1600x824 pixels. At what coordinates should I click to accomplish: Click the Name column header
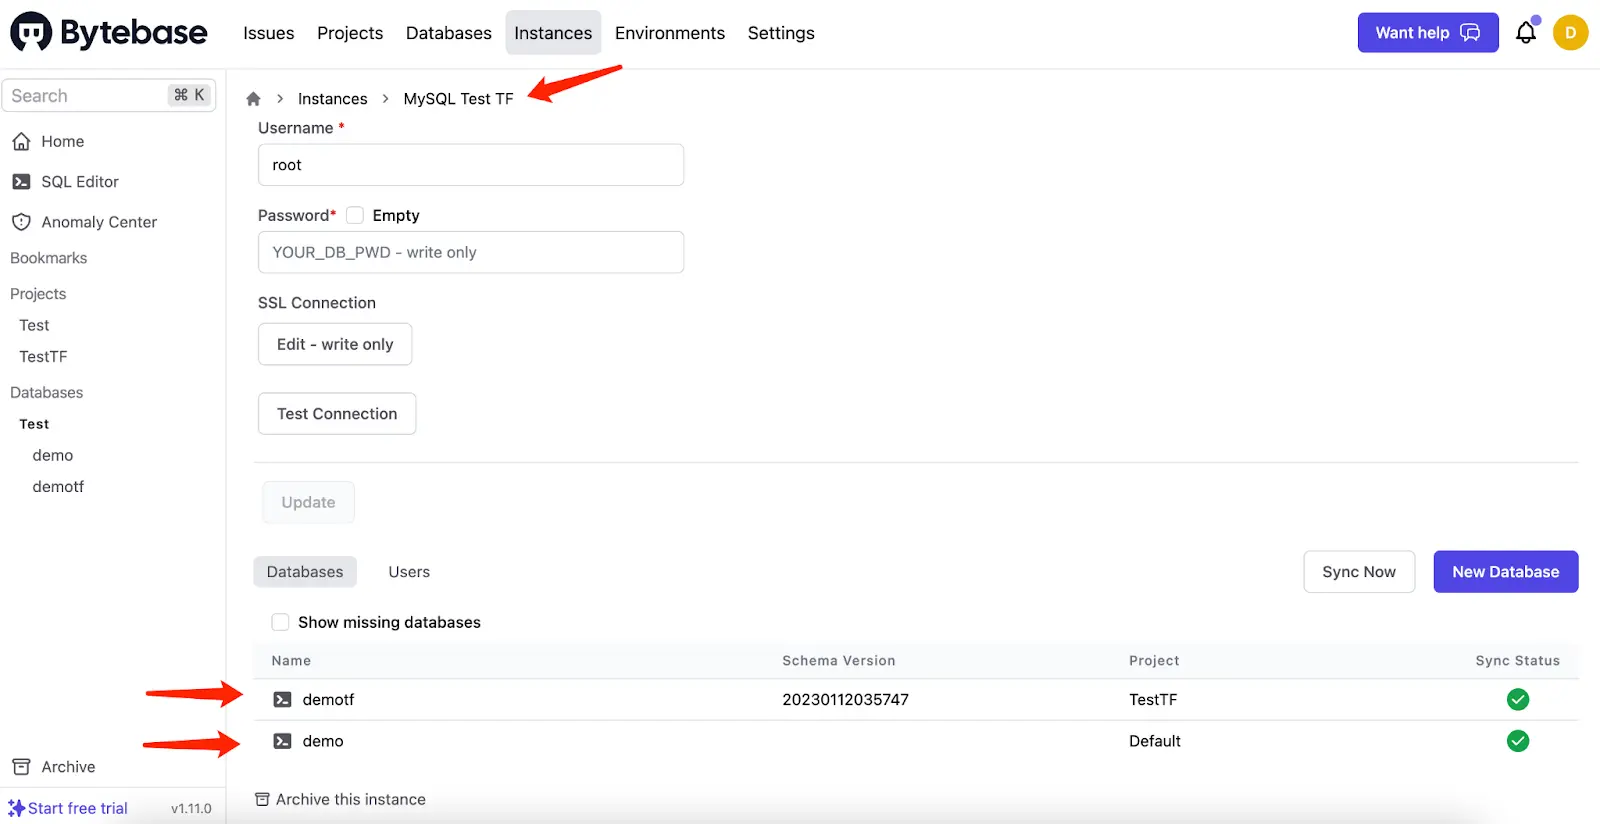291,661
